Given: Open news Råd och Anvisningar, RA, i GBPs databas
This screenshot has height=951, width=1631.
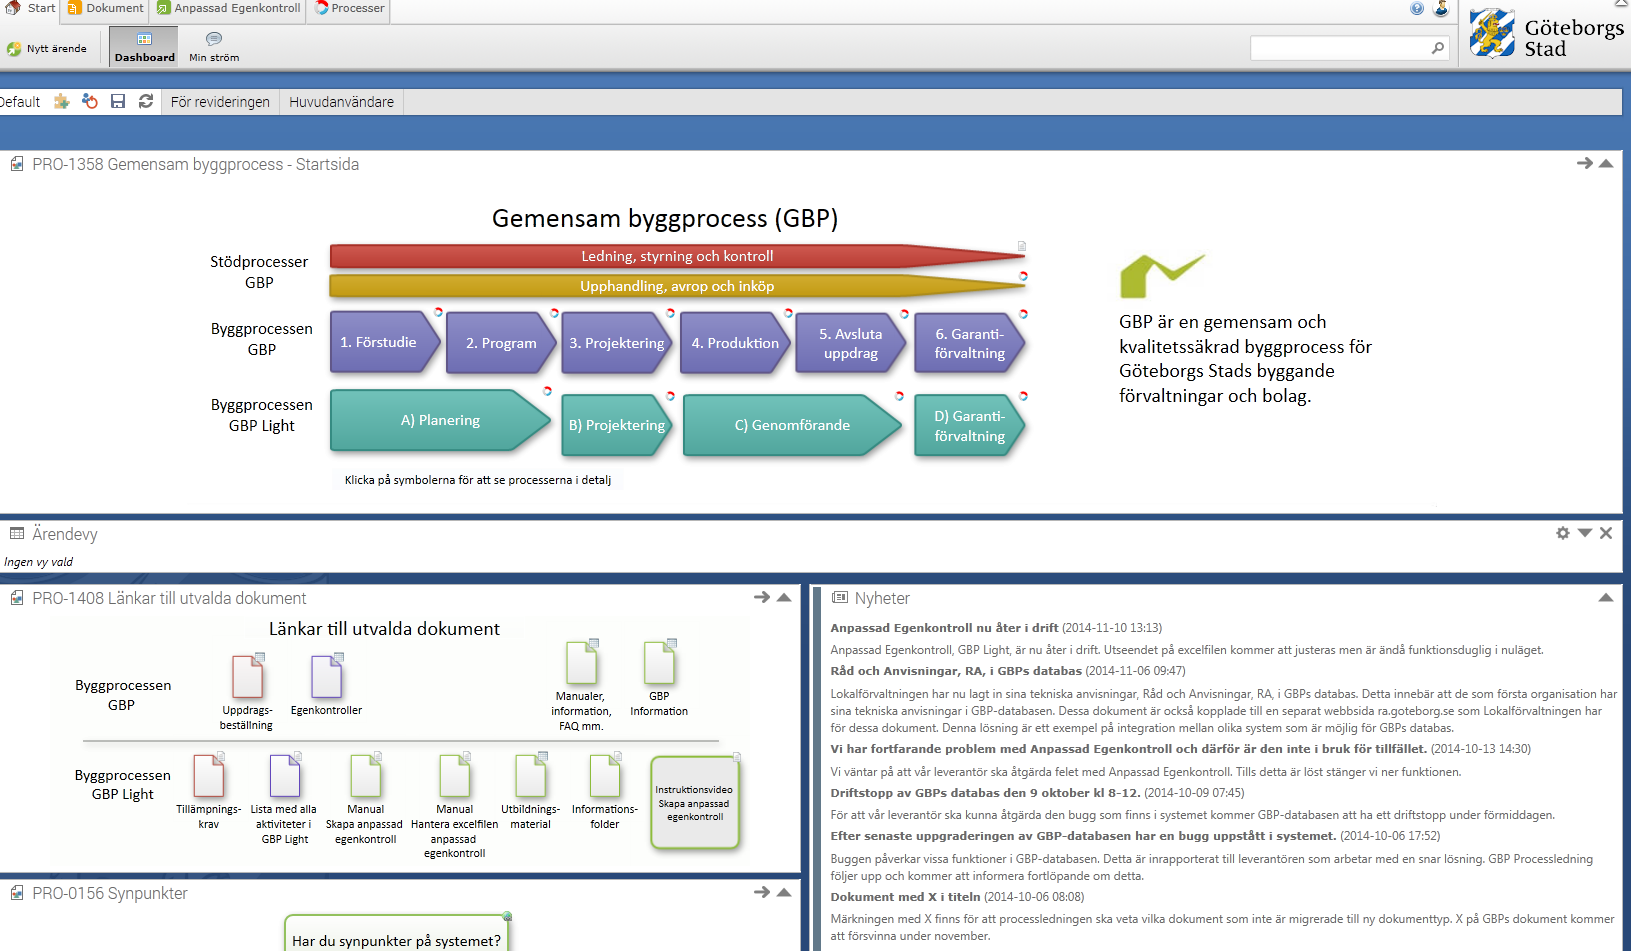Looking at the screenshot, I should [x=956, y=671].
